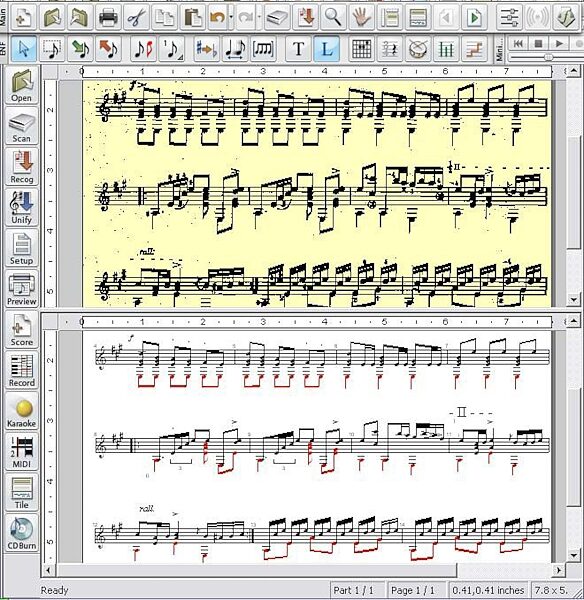This screenshot has height=600, width=584.
Task: Adjust the Mini transport tempo slider
Action: [x=548, y=57]
